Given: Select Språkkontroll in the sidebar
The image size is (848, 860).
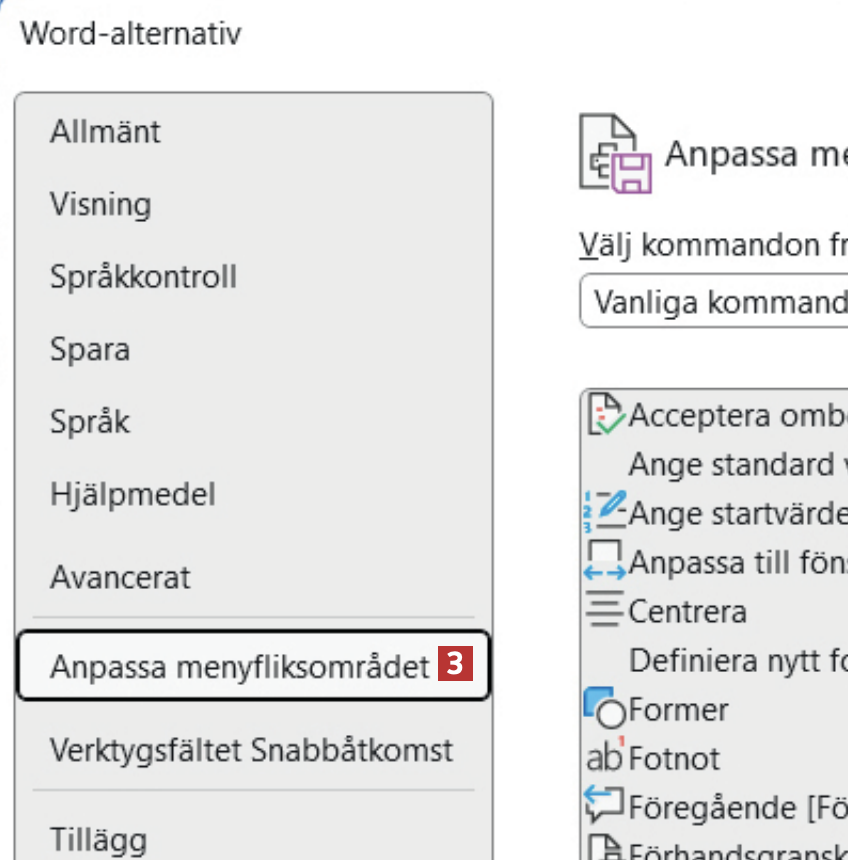Looking at the screenshot, I should (143, 277).
